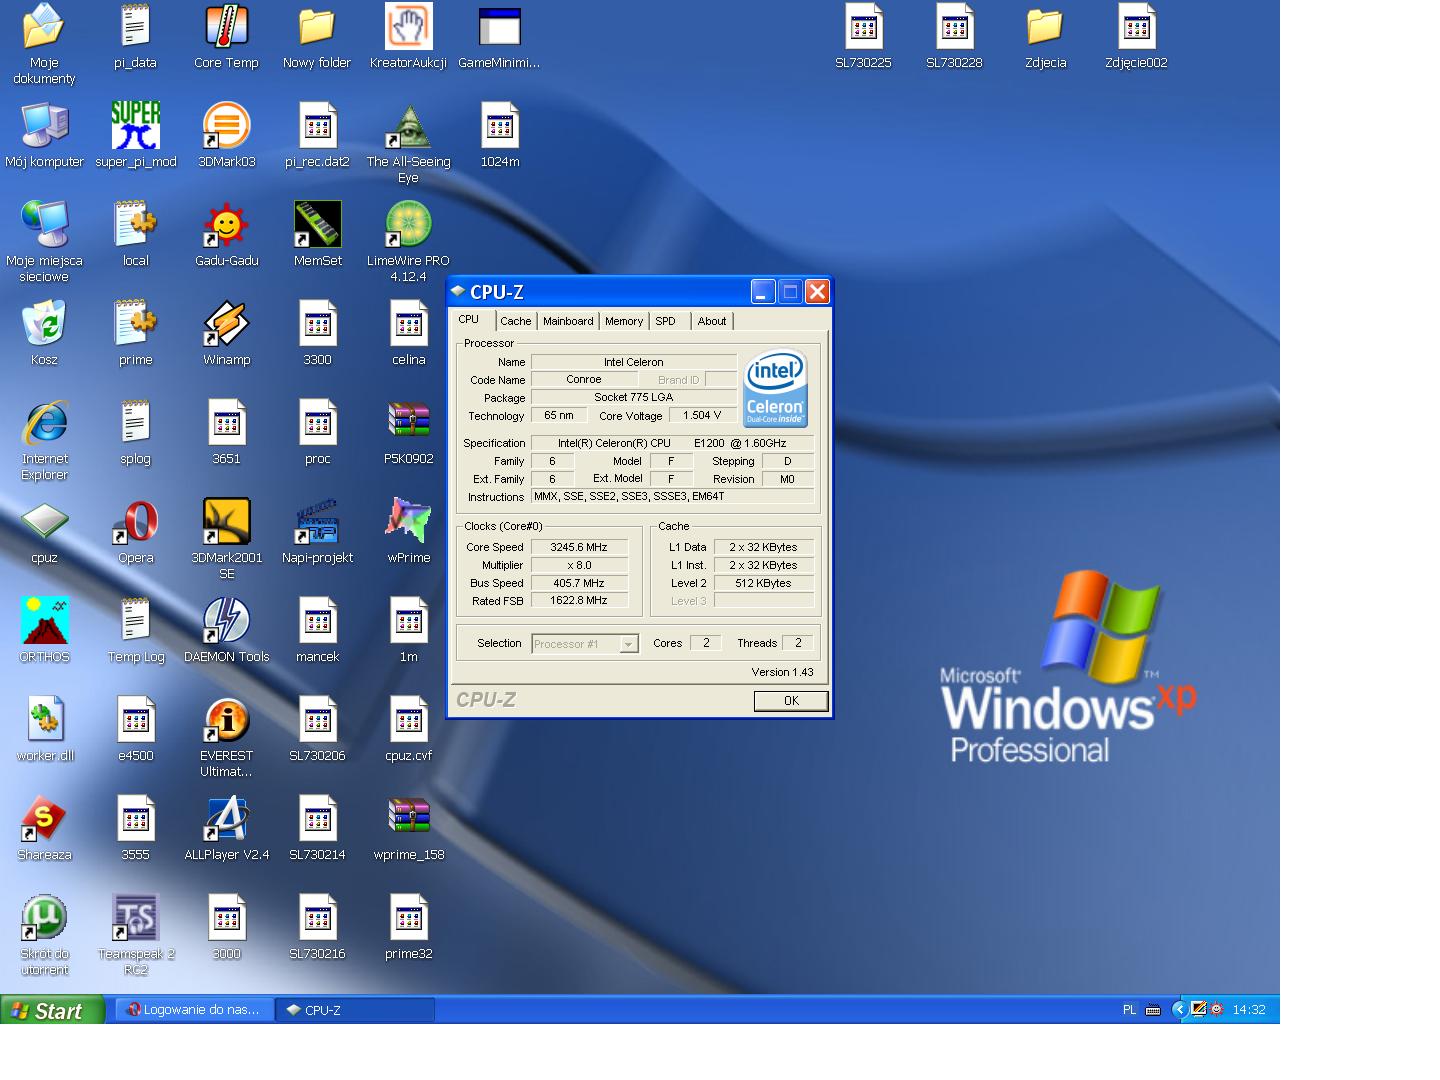1440x1080 pixels.
Task: Click the PL language indicator
Action: coord(1129,1010)
